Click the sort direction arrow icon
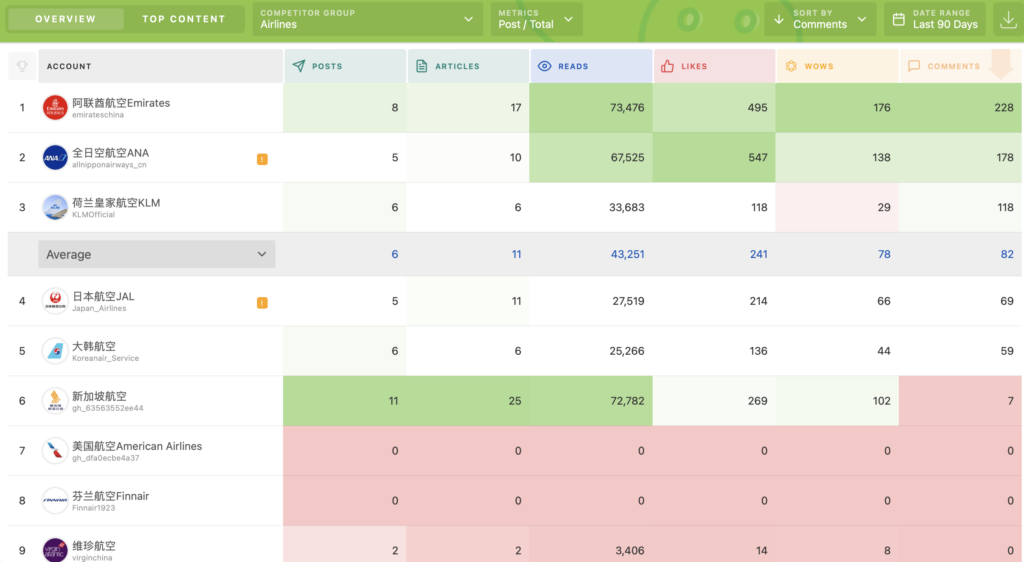This screenshot has height=562, width=1024. click(x=778, y=20)
